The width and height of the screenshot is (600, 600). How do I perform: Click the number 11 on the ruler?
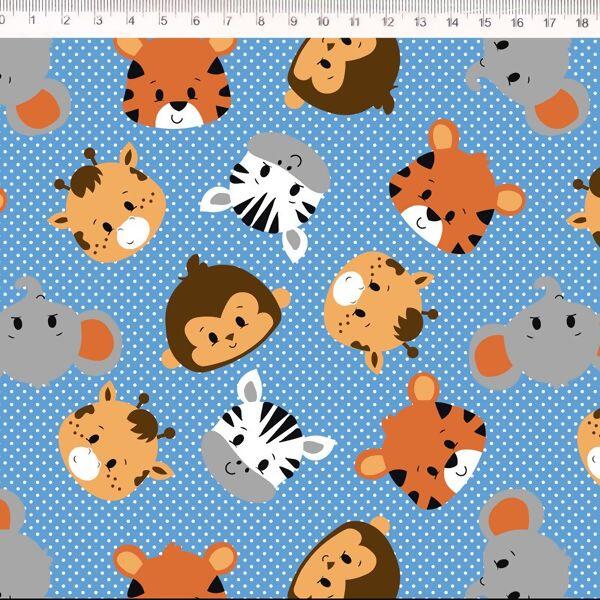click(x=355, y=21)
